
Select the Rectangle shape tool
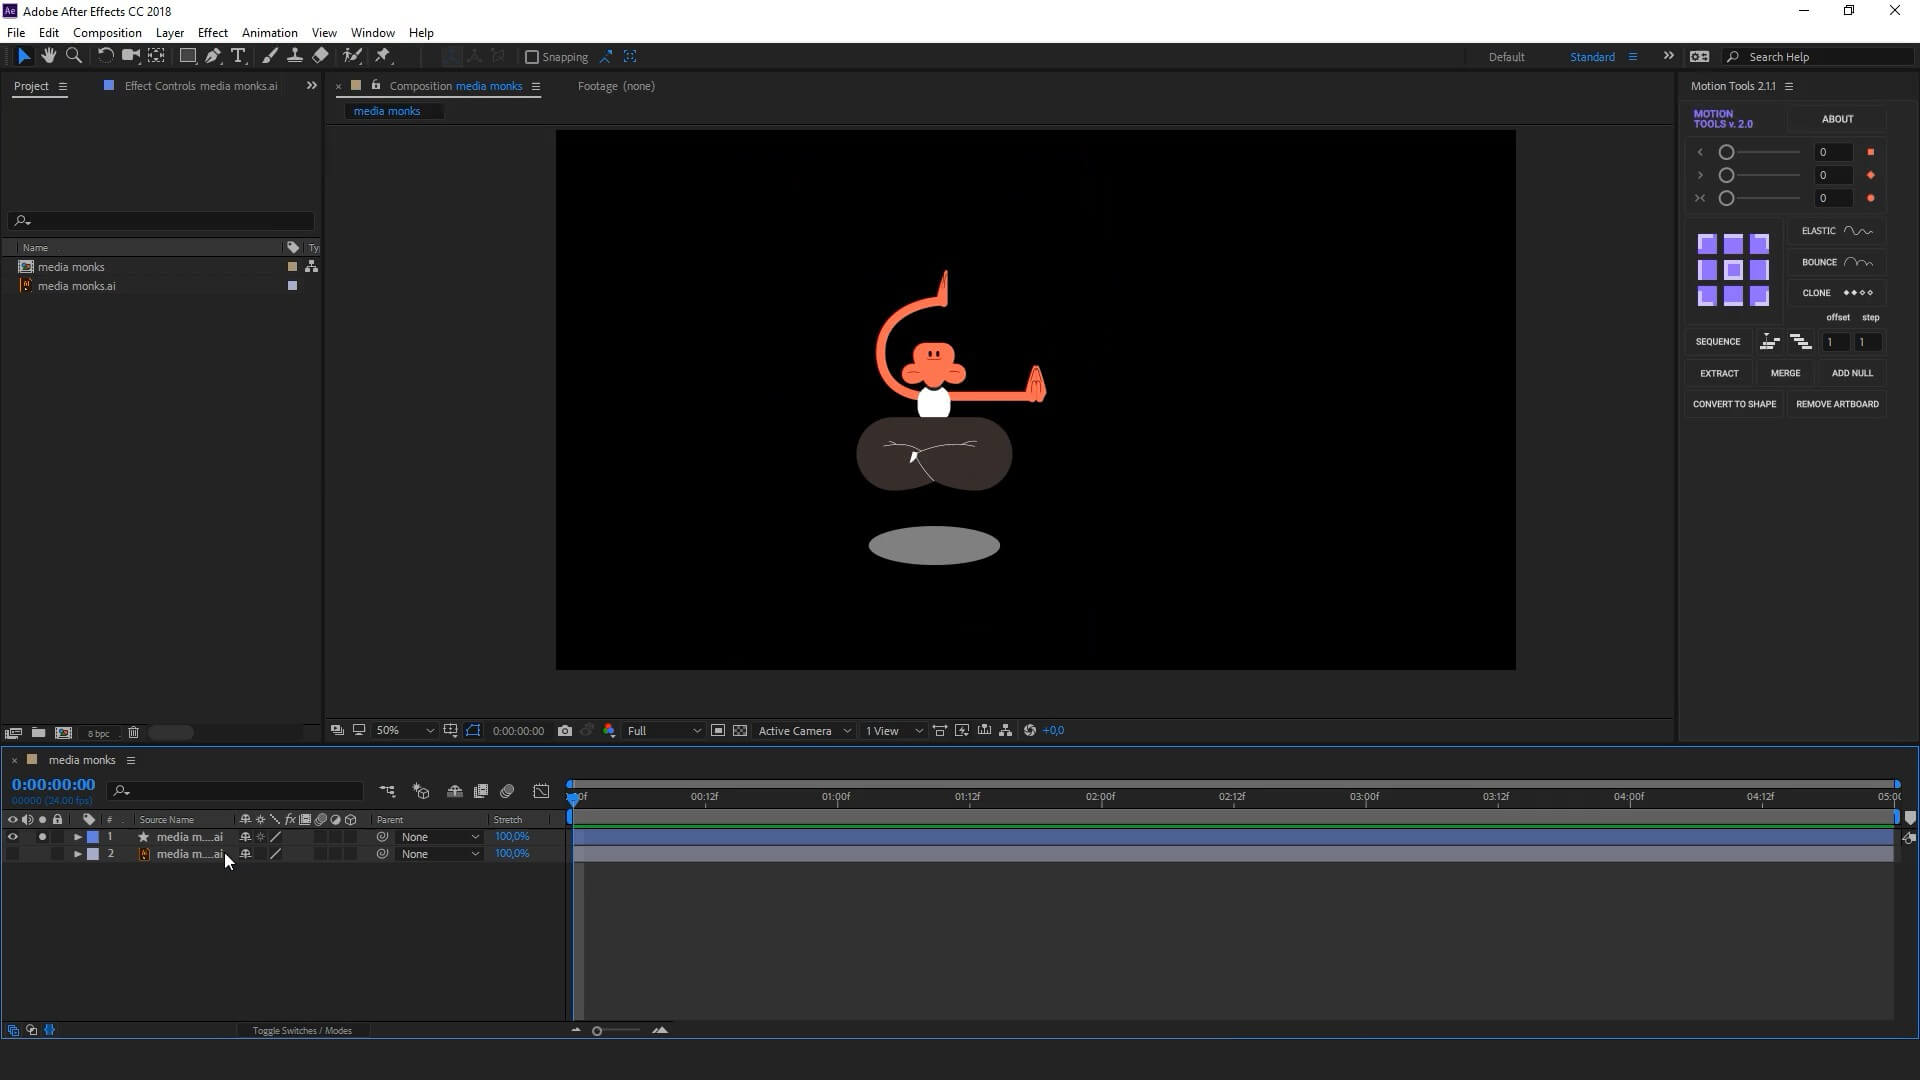point(187,56)
